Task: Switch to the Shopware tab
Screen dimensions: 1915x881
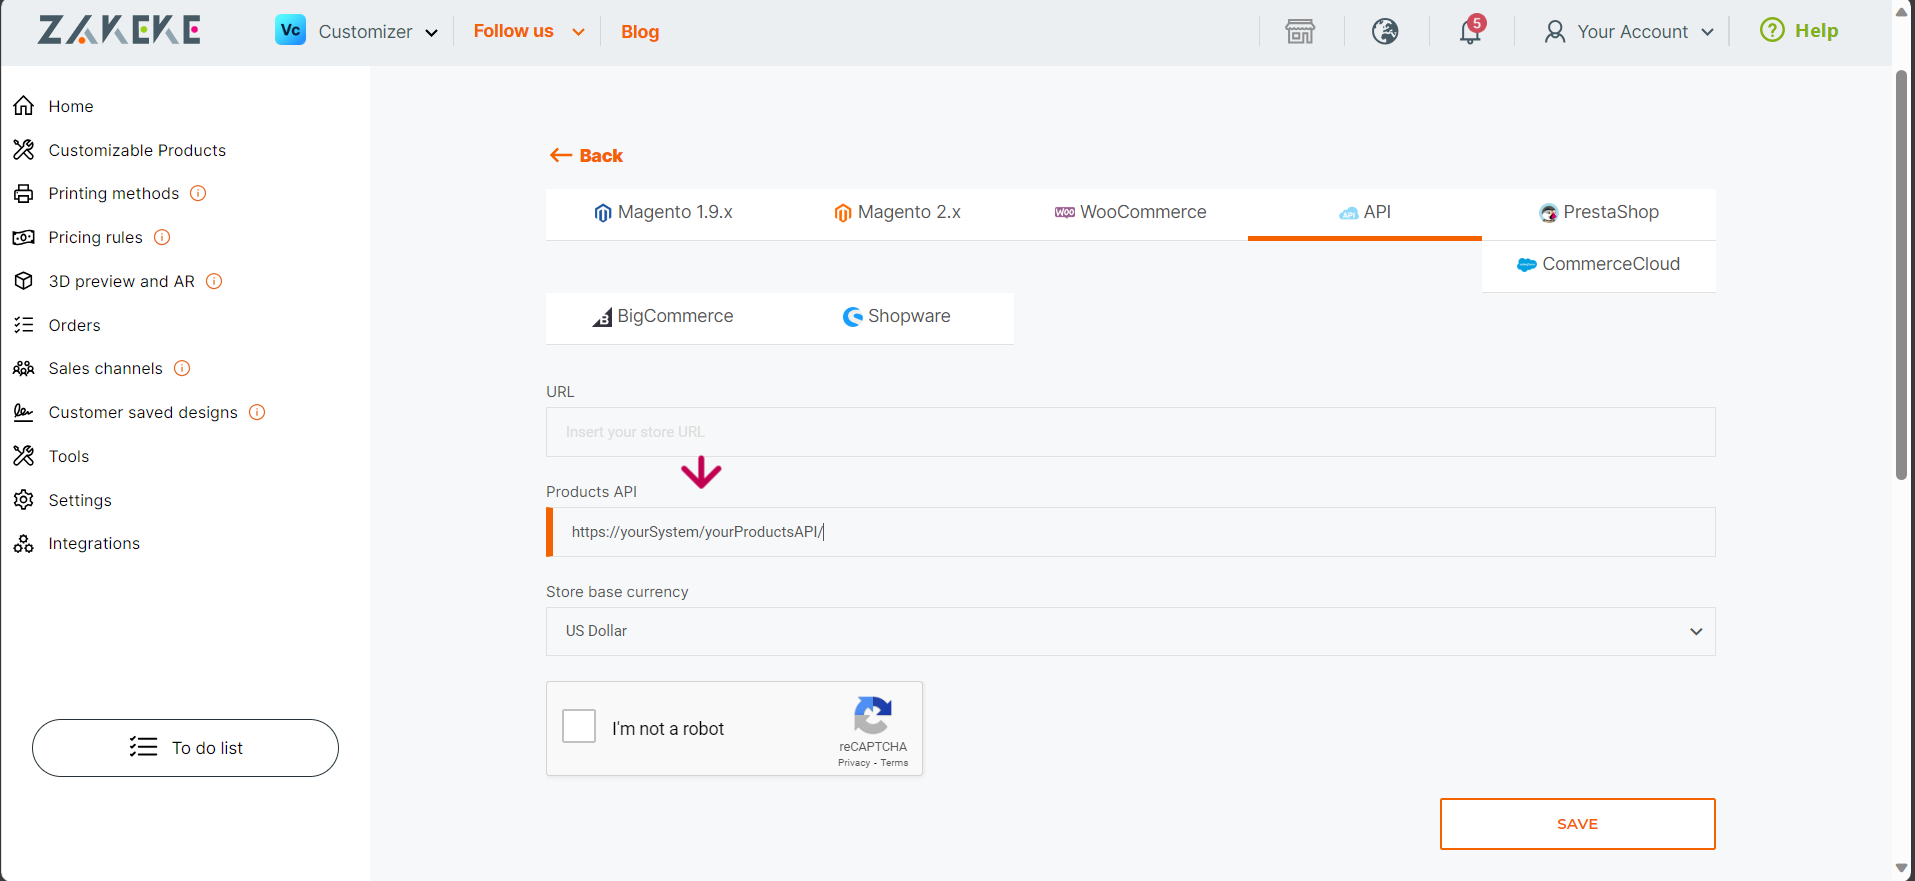Action: [897, 317]
